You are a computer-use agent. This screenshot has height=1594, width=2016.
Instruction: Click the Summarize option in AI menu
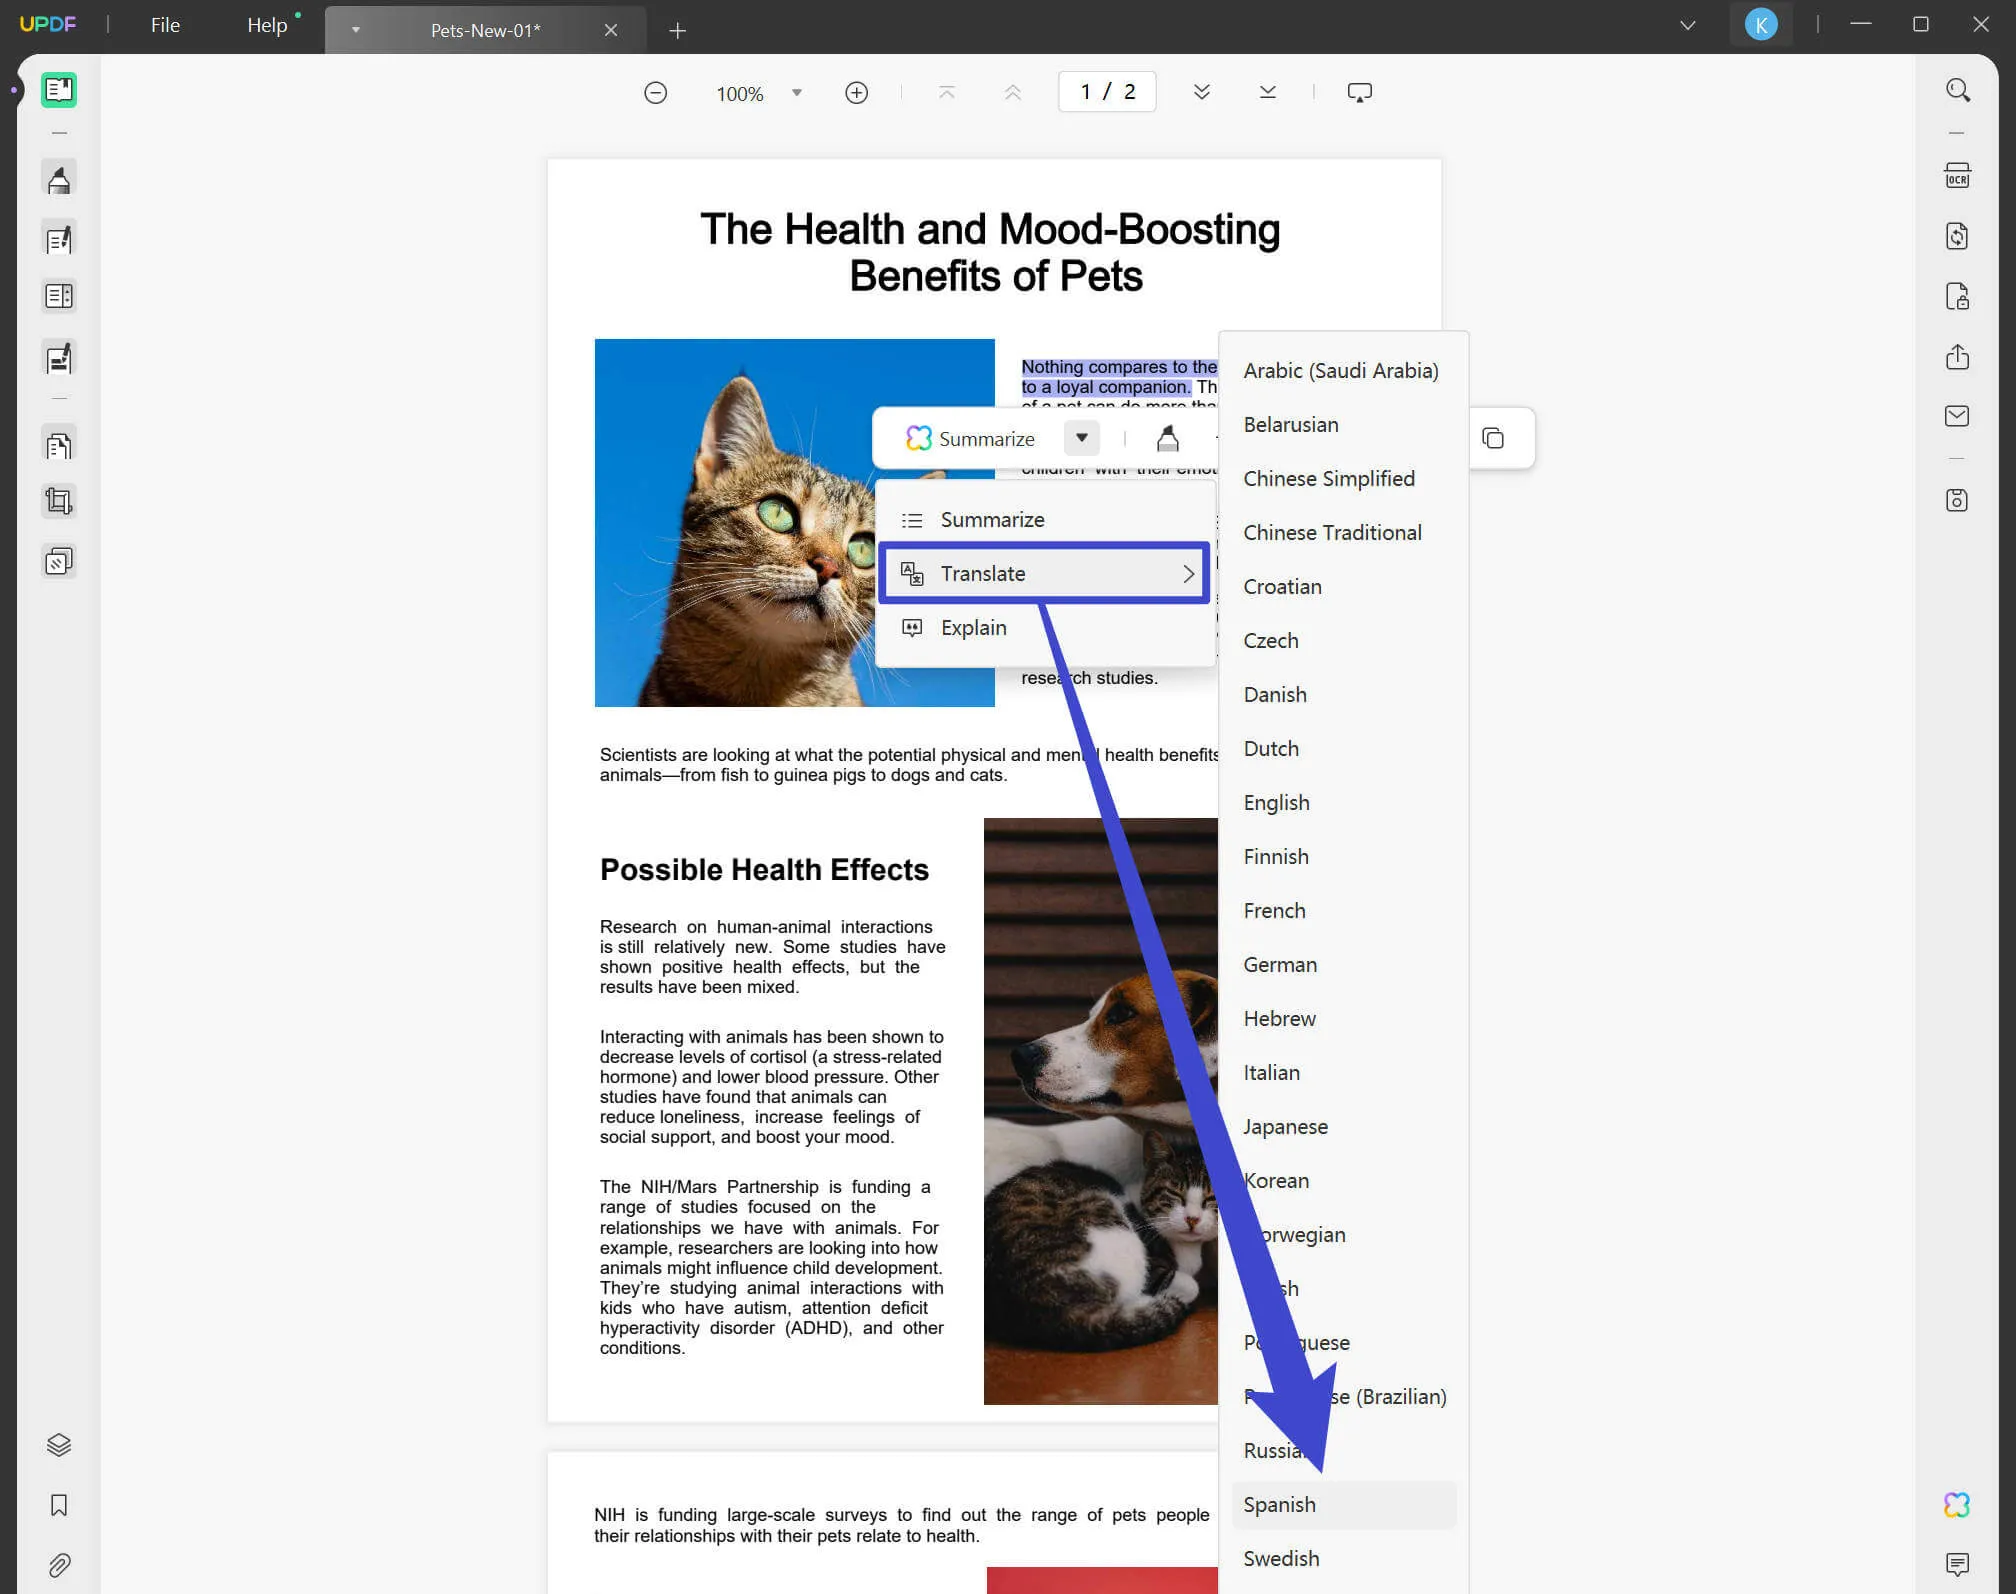(993, 517)
